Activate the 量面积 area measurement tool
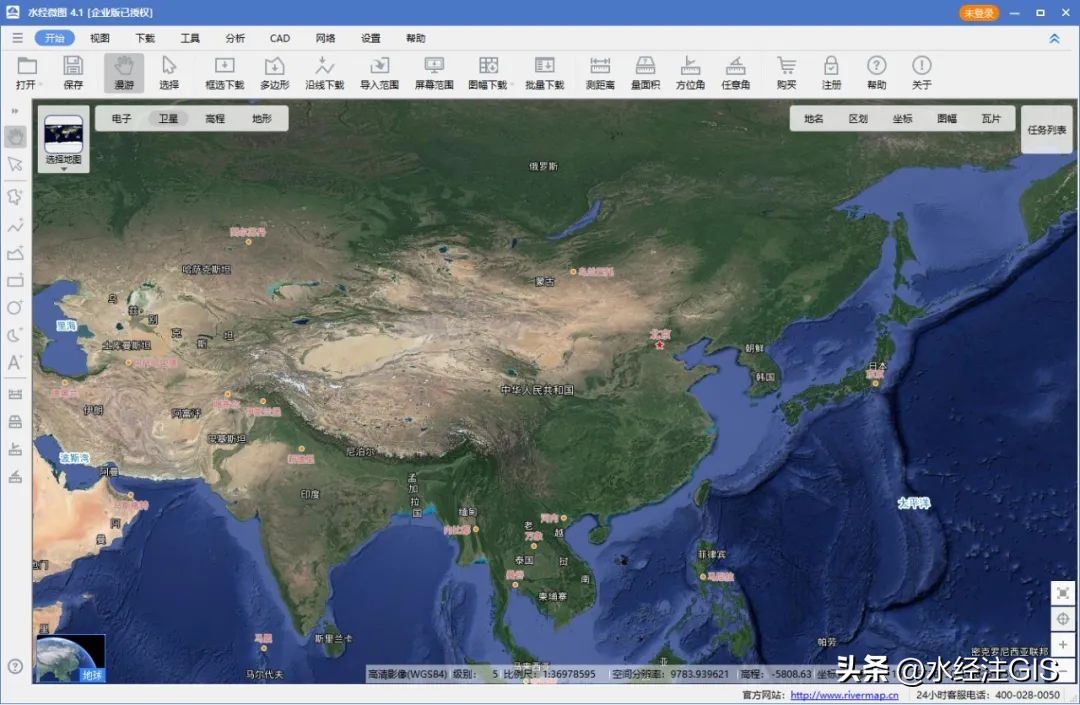This screenshot has width=1080, height=705. pyautogui.click(x=645, y=72)
